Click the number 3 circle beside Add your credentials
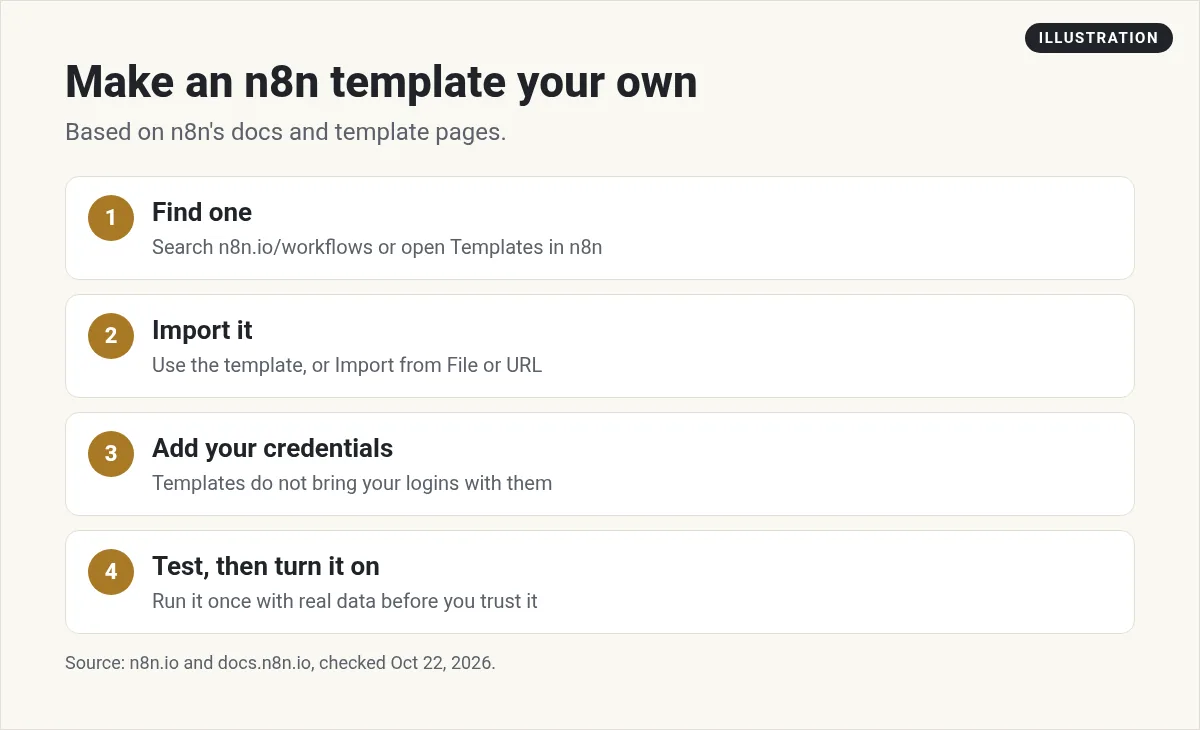The width and height of the screenshot is (1200, 730). coord(111,454)
